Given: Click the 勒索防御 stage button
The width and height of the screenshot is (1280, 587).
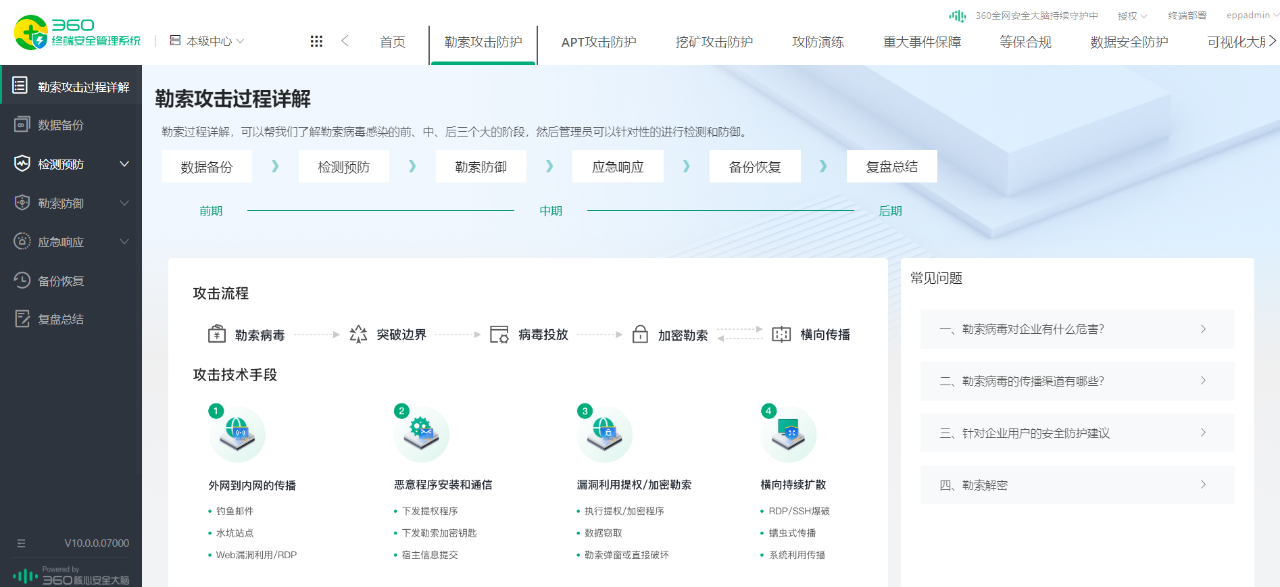Looking at the screenshot, I should tap(481, 167).
